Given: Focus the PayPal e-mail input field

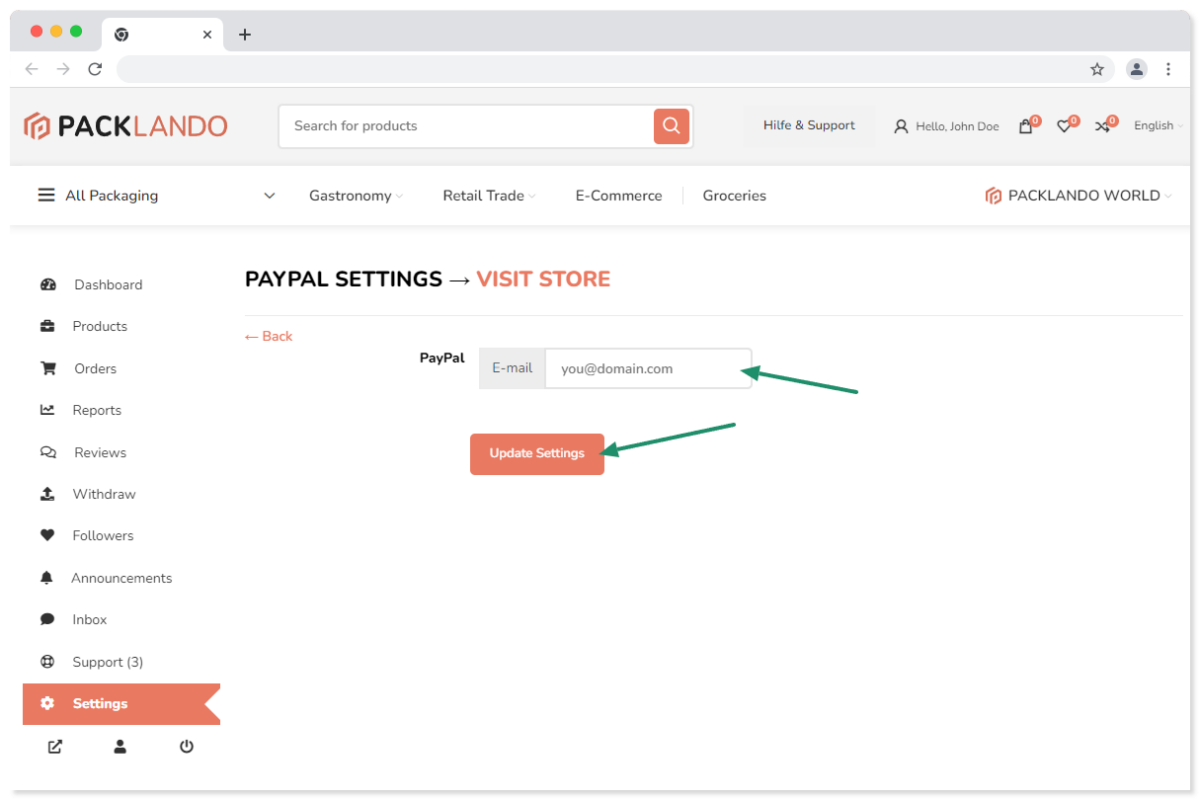Looking at the screenshot, I should 648,368.
